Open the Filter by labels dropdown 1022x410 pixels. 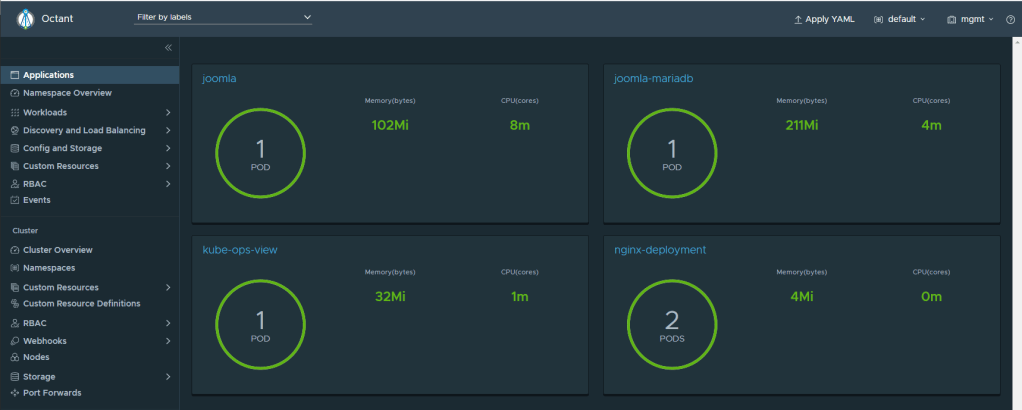pyautogui.click(x=223, y=18)
